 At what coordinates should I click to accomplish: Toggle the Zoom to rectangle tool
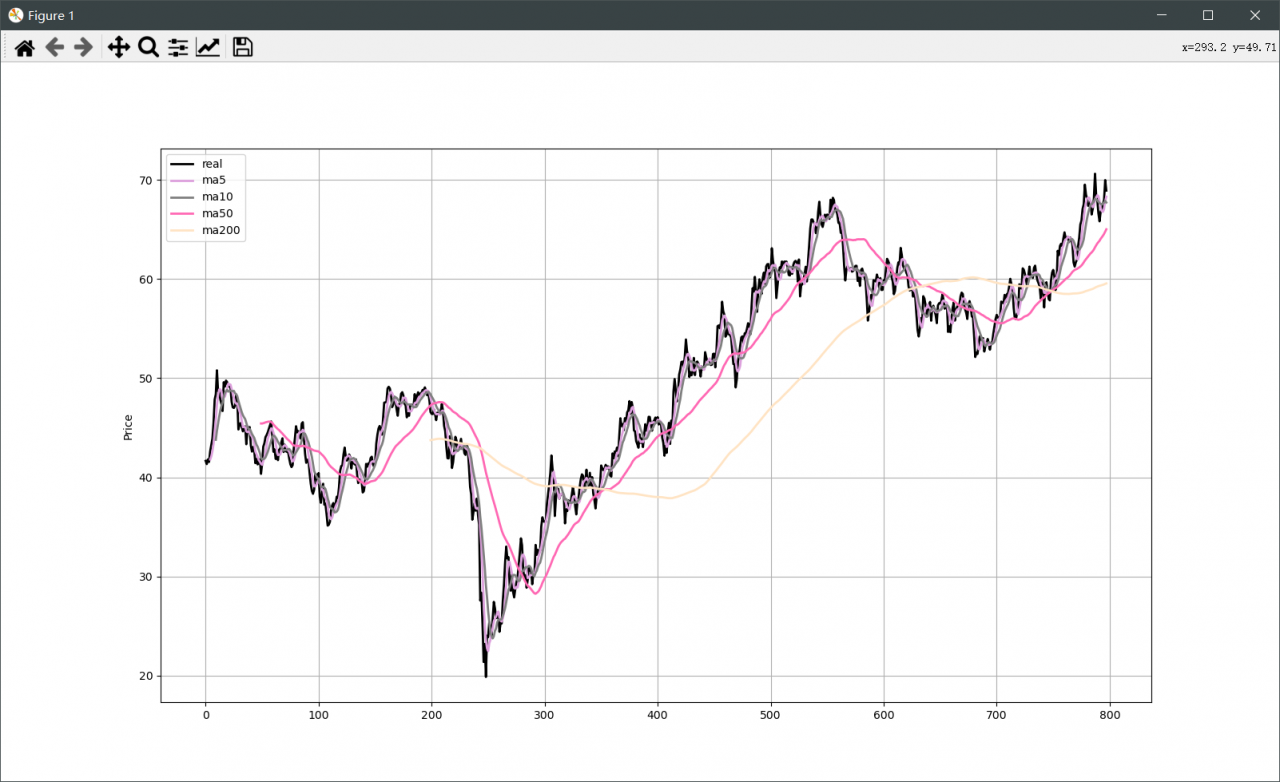pyautogui.click(x=148, y=47)
